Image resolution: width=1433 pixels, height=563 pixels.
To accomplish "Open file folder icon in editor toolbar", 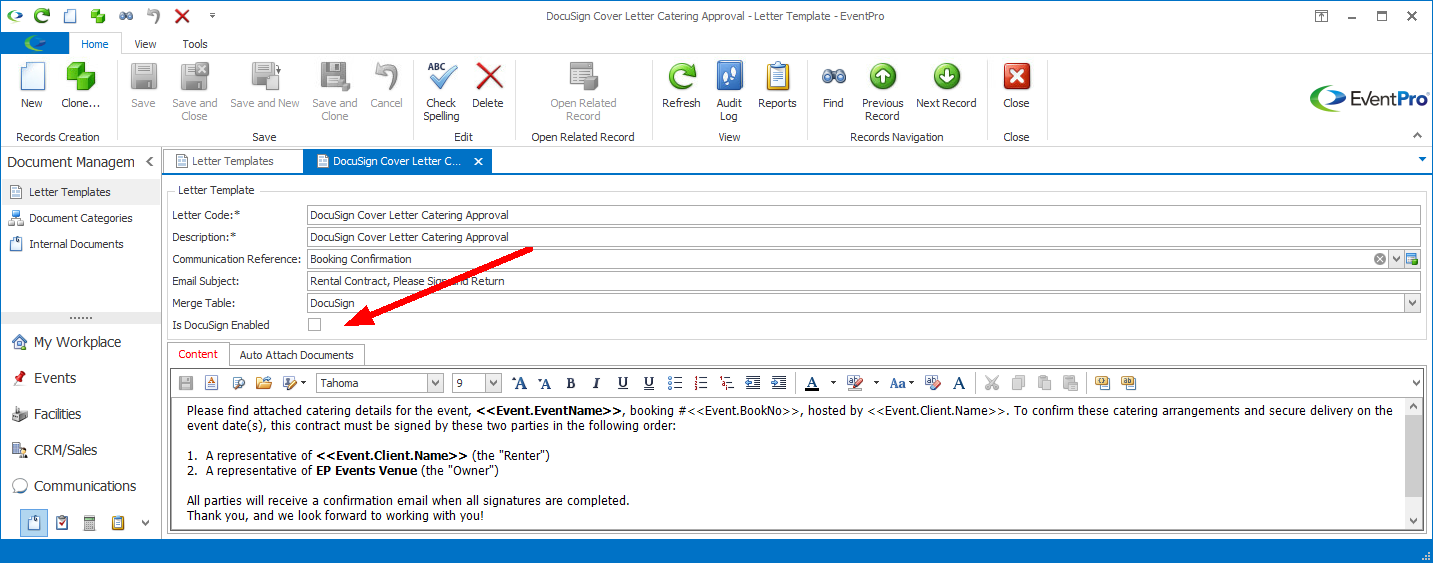I will 264,383.
